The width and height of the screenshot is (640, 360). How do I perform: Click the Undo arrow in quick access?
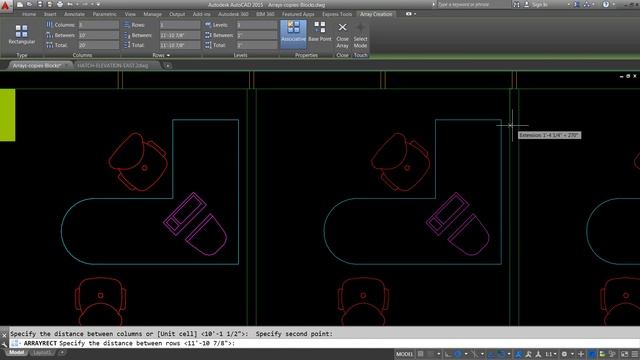(70, 4)
